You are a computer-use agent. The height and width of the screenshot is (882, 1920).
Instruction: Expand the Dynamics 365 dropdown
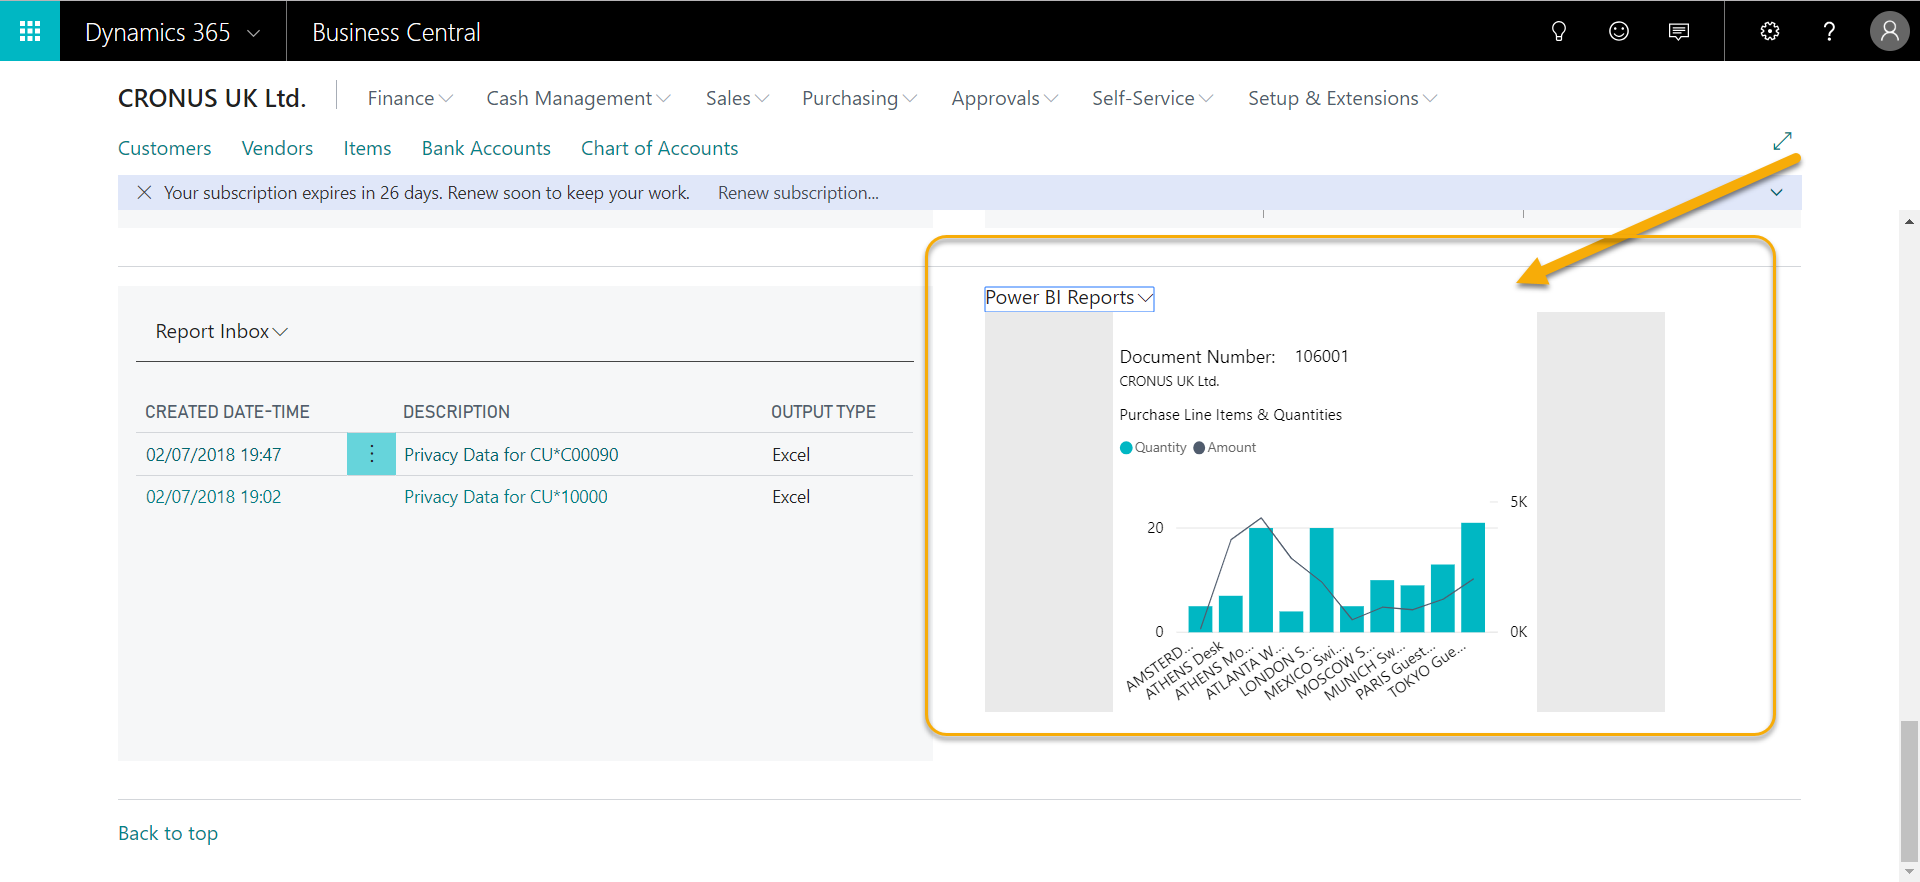point(253,33)
